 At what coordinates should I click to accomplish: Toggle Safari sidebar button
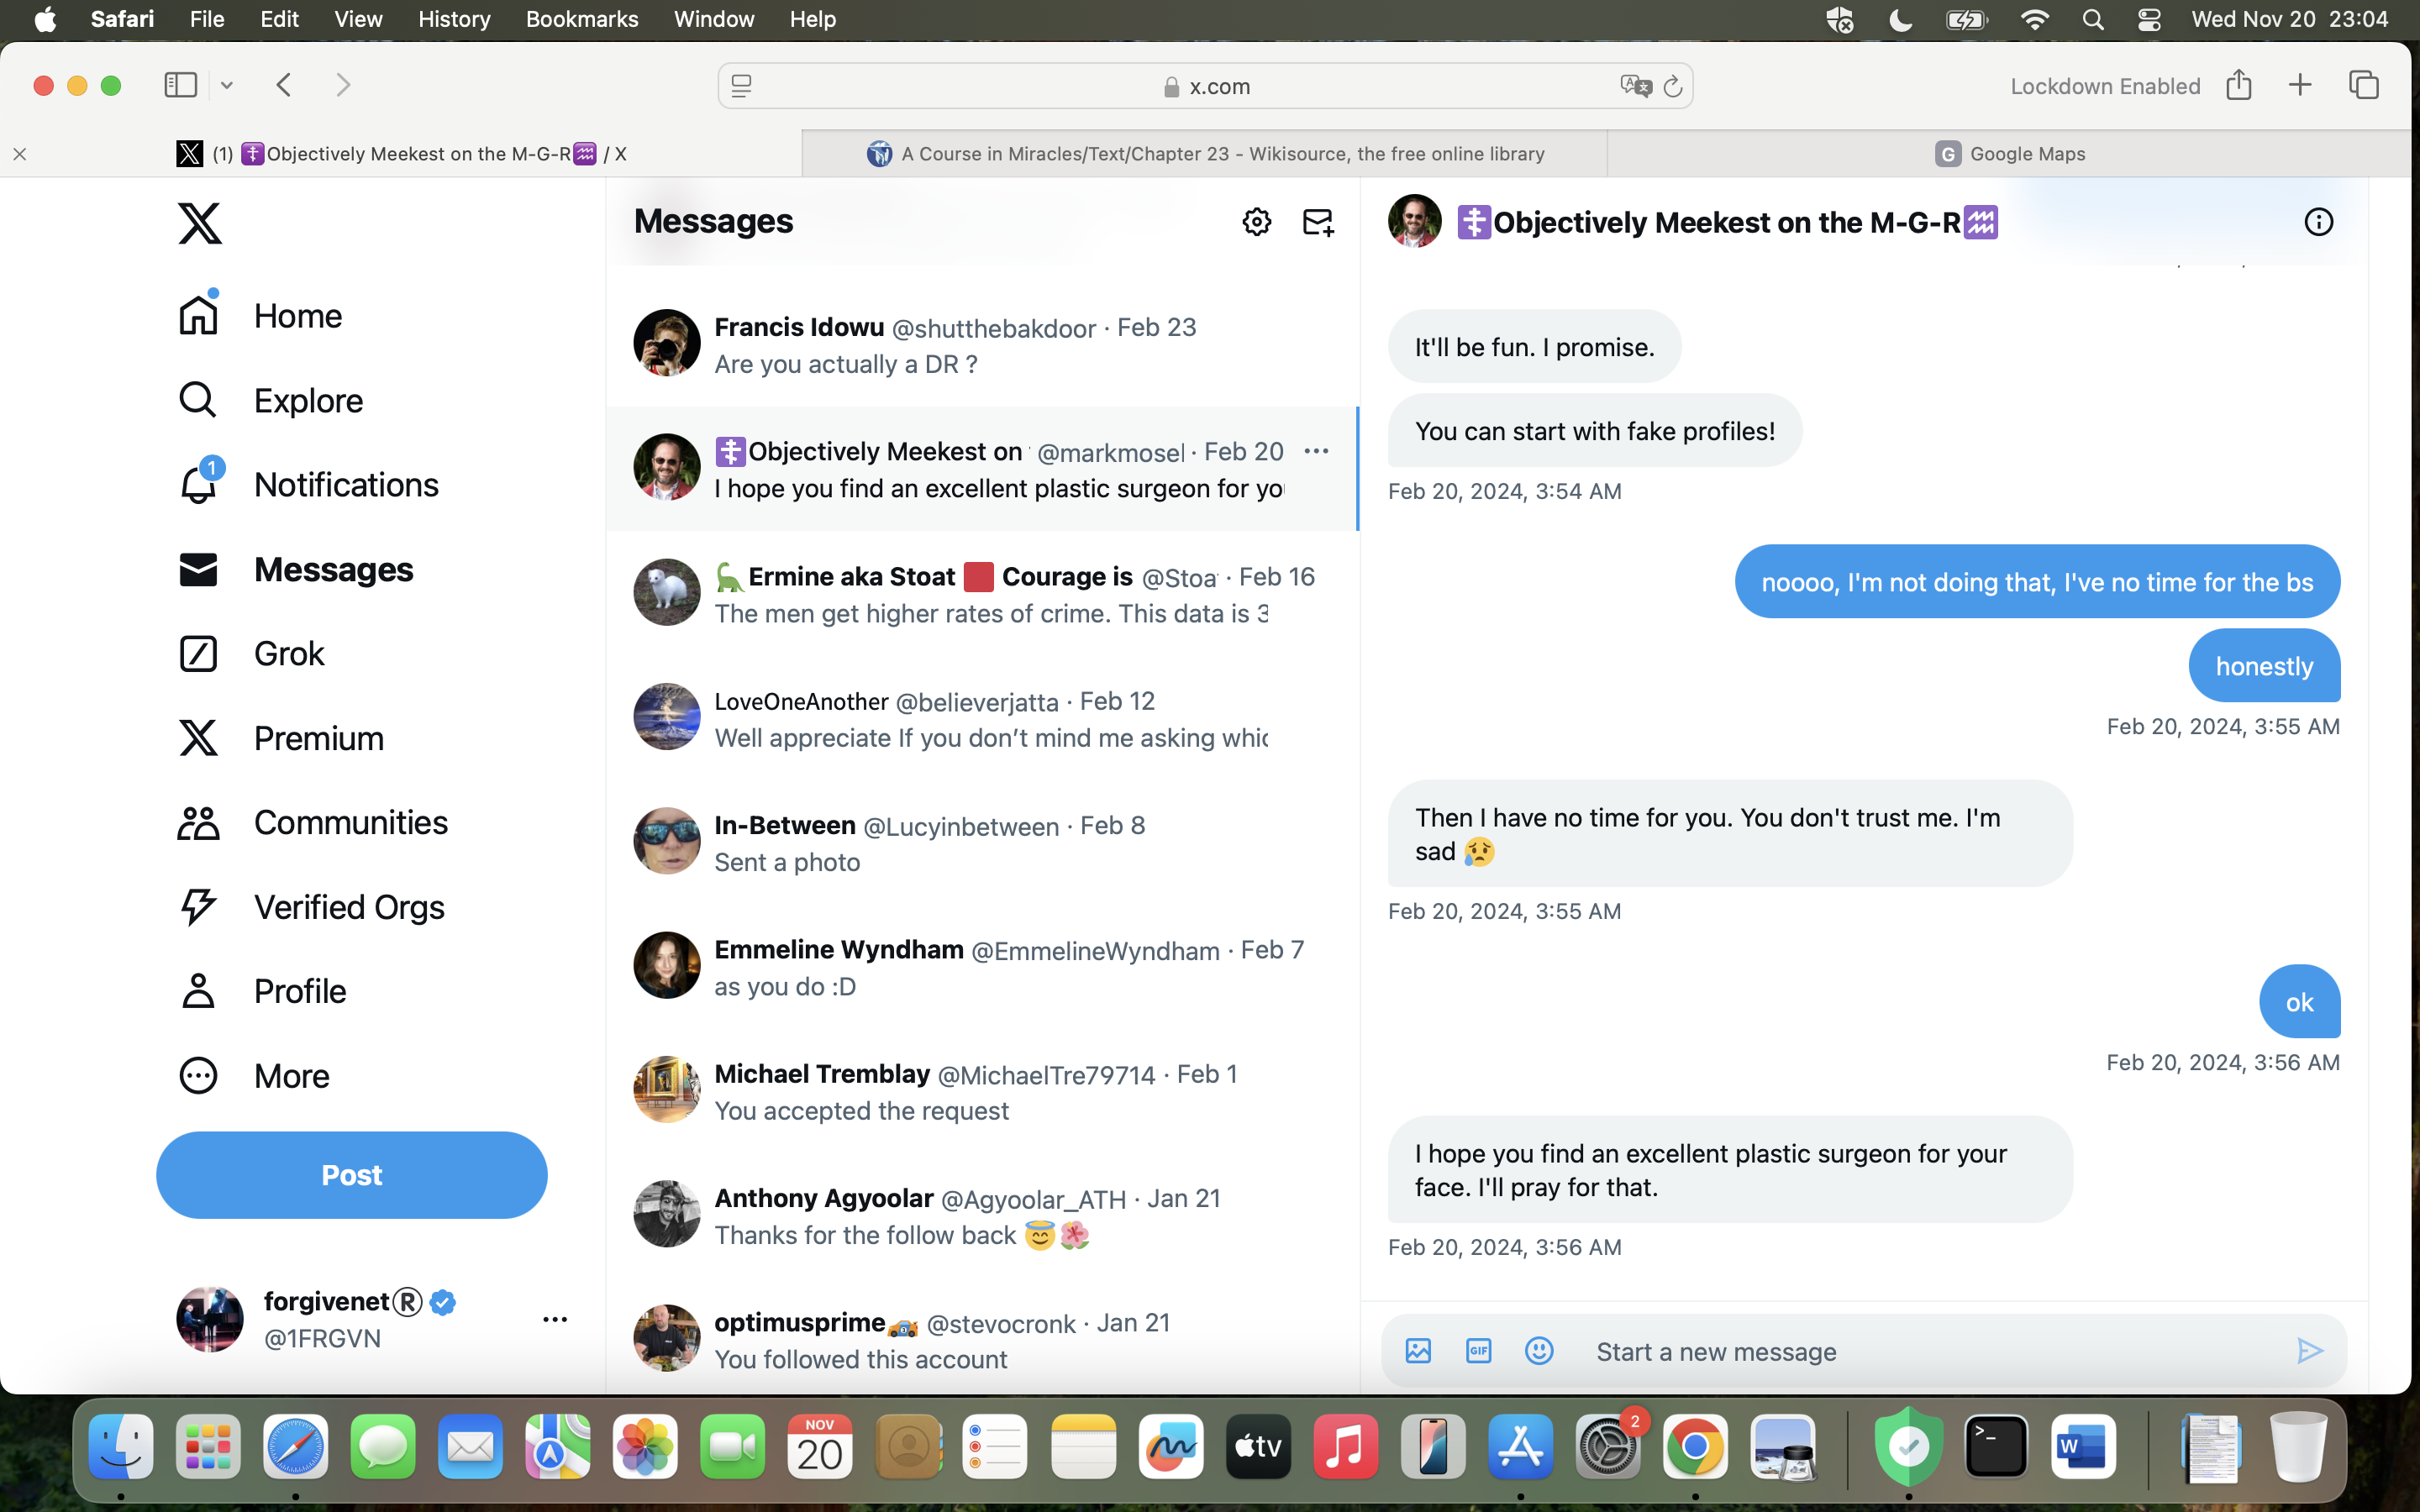181,85
